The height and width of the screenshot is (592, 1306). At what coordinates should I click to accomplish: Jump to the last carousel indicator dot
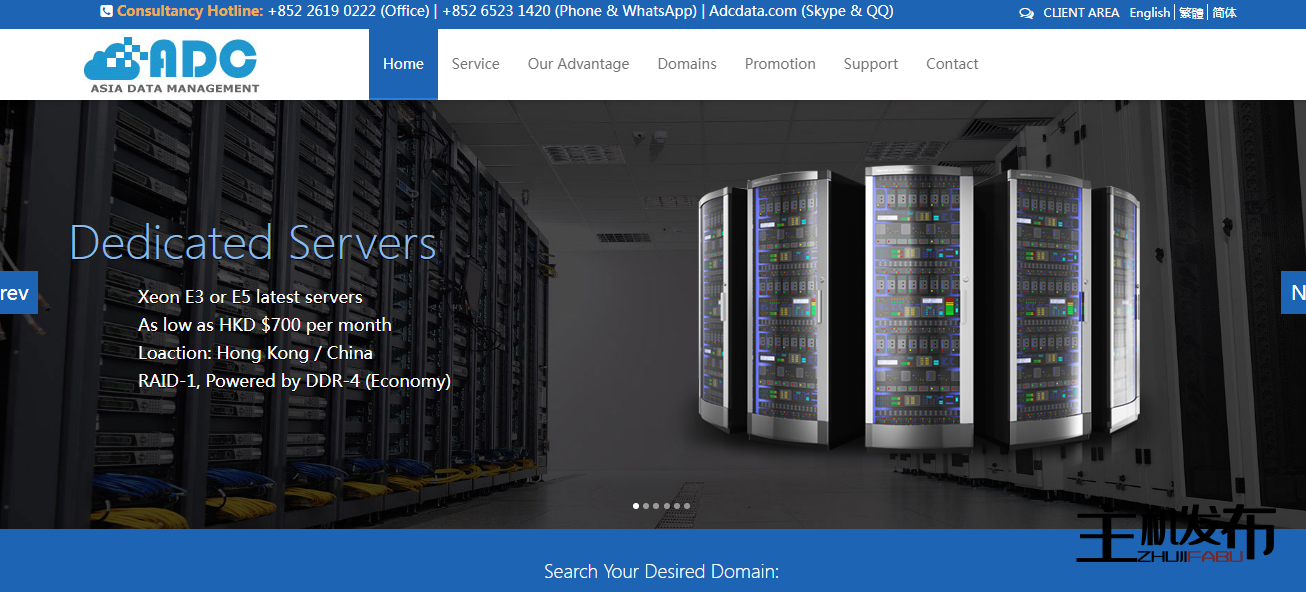tap(687, 506)
